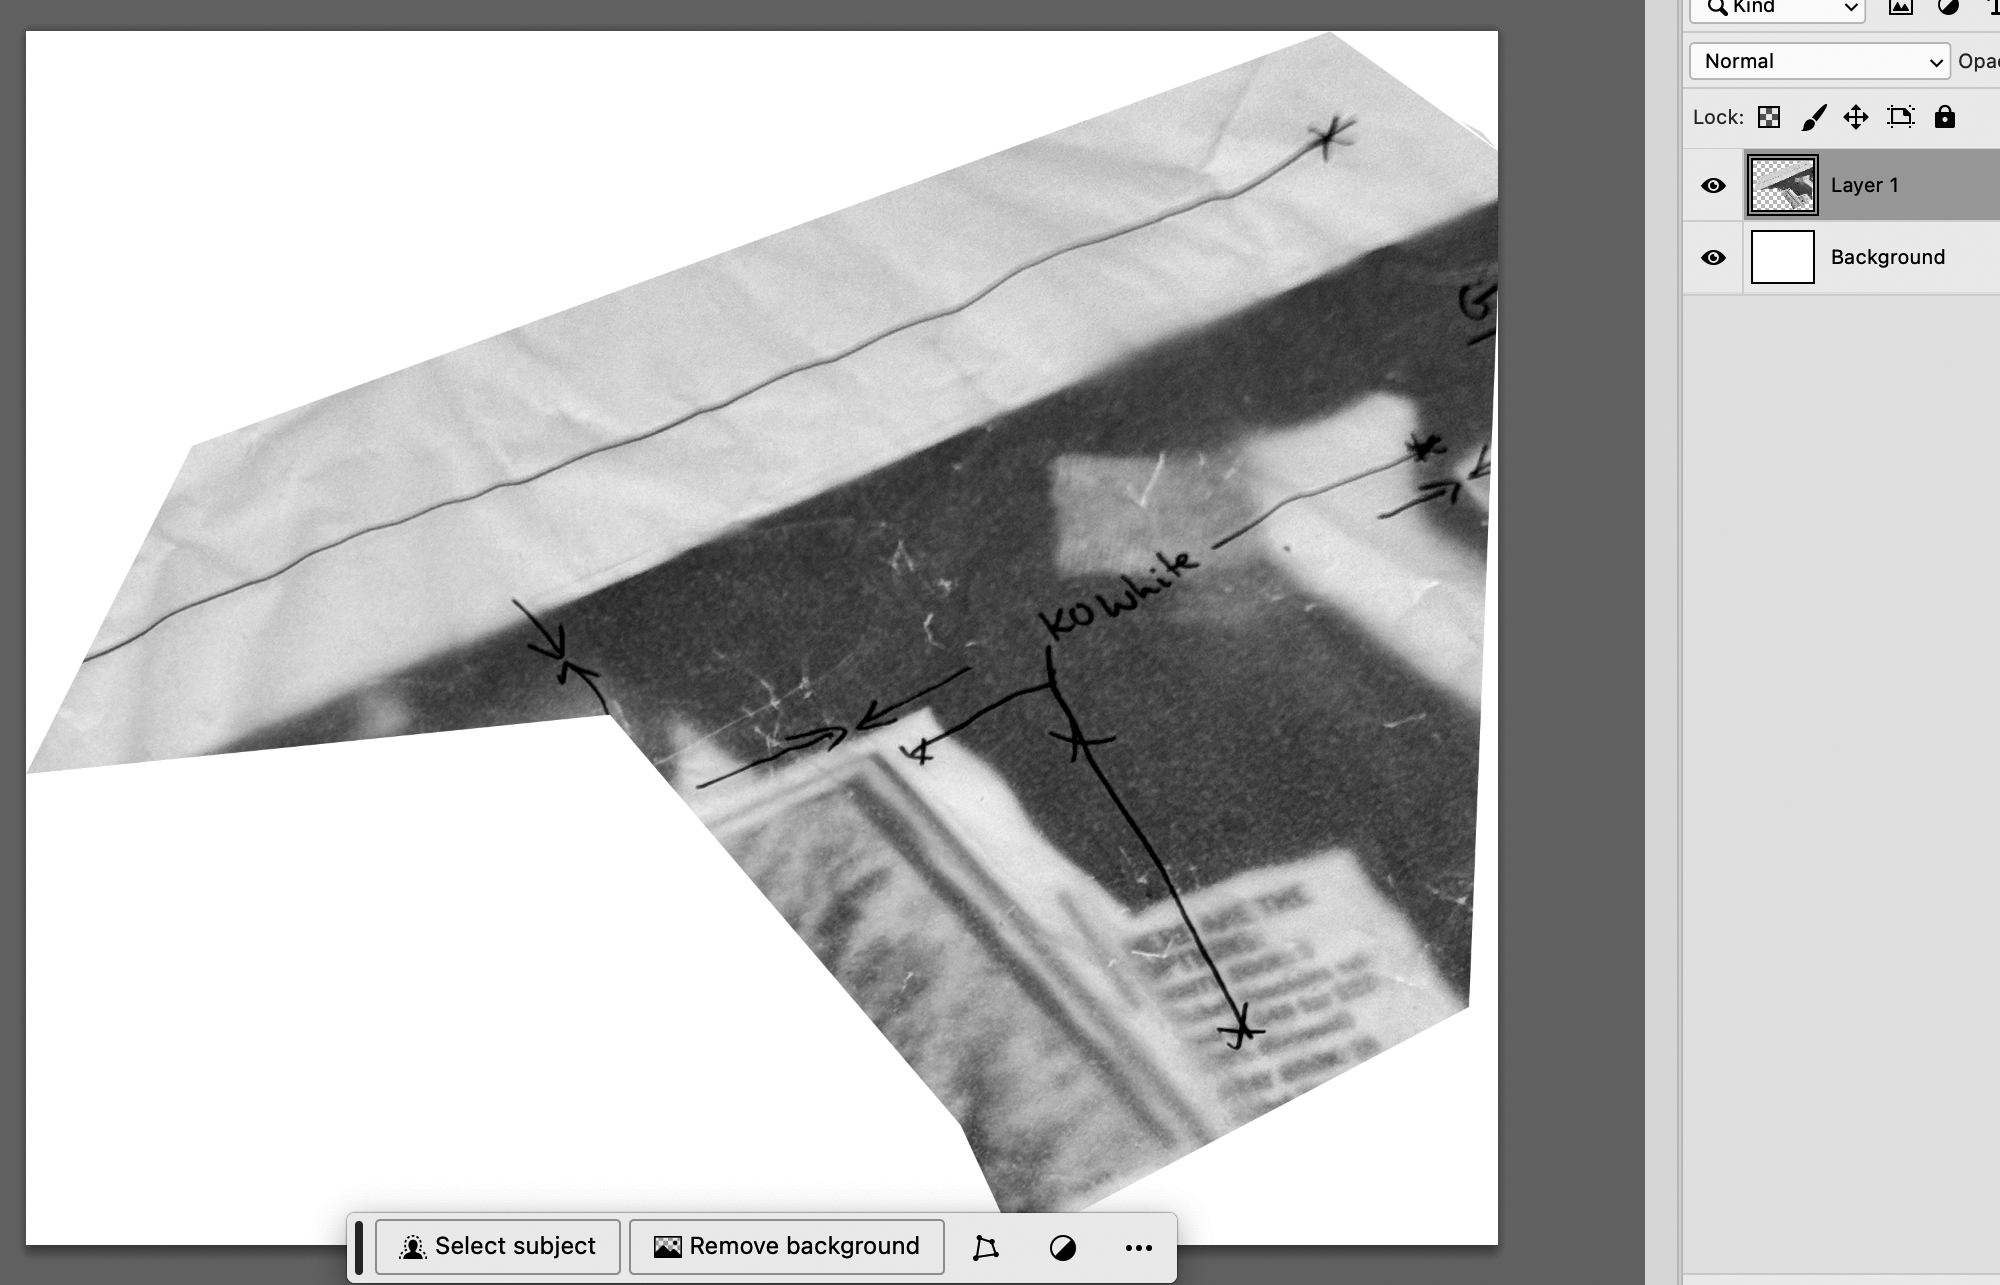Click the Remove background button
This screenshot has height=1285, width=2000.
(x=787, y=1246)
